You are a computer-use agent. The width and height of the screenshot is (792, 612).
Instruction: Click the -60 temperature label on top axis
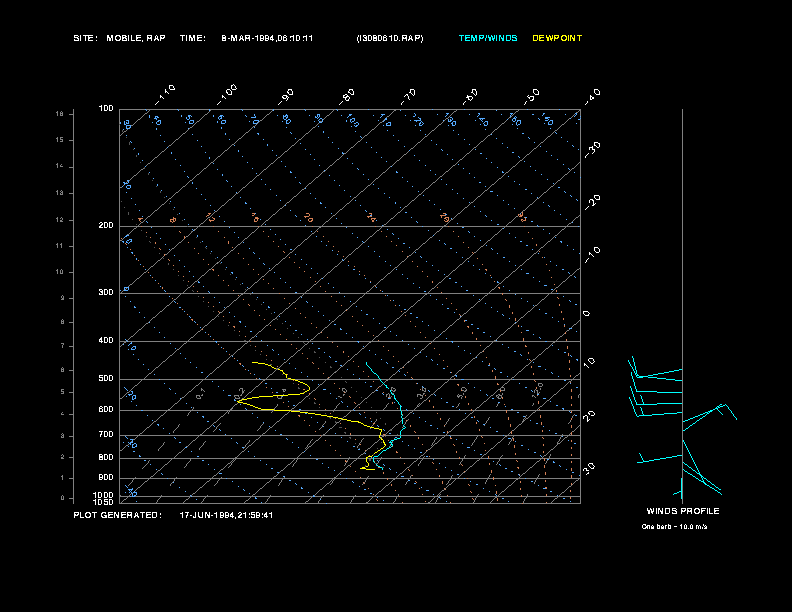[x=470, y=96]
